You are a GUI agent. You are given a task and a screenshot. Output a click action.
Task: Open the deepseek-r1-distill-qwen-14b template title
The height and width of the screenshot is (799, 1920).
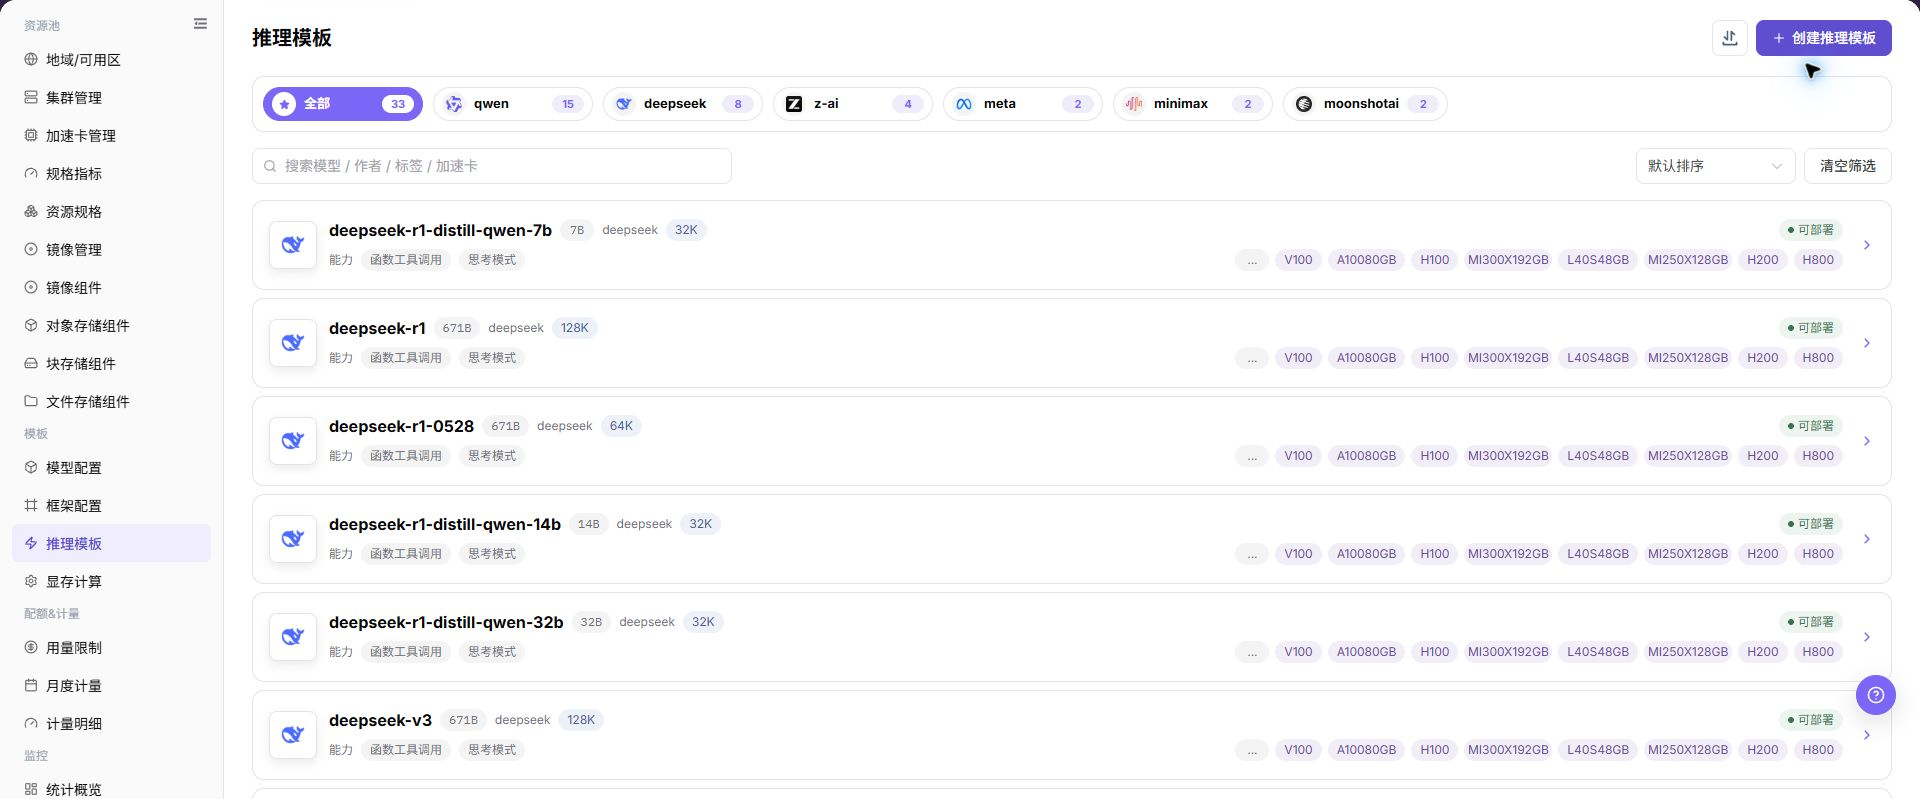[445, 524]
